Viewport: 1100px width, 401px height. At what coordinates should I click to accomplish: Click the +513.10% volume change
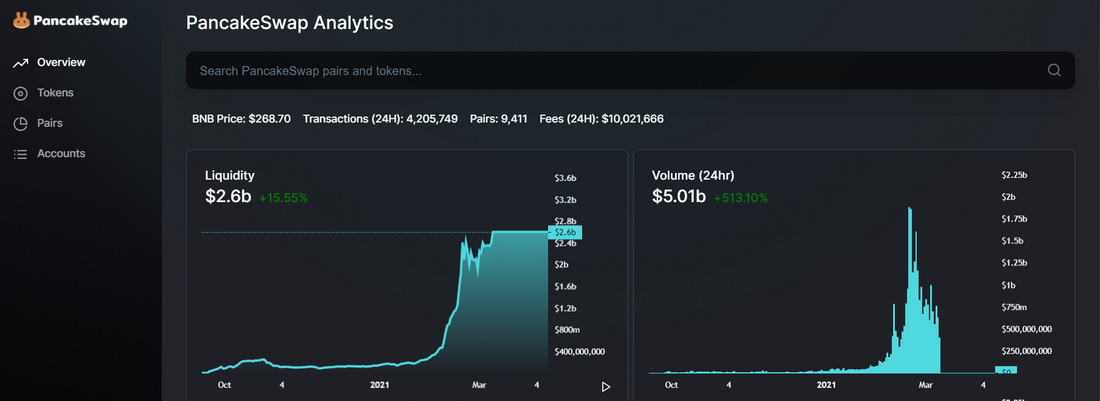coord(741,198)
